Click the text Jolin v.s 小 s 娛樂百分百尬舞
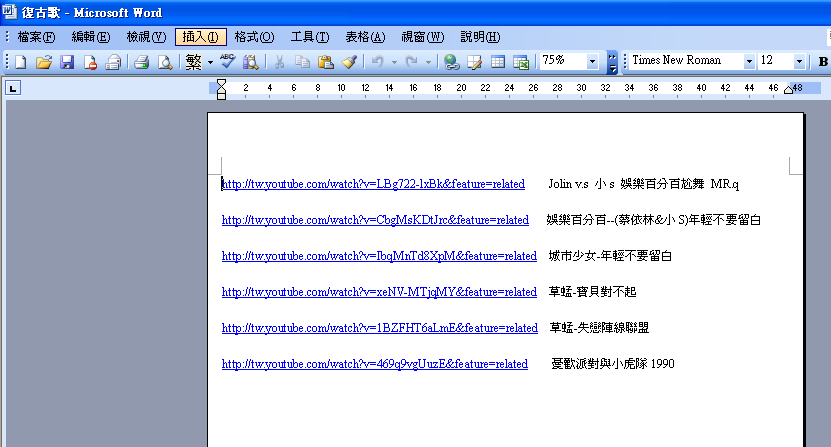Screen dimensions: 831x447 [626, 184]
